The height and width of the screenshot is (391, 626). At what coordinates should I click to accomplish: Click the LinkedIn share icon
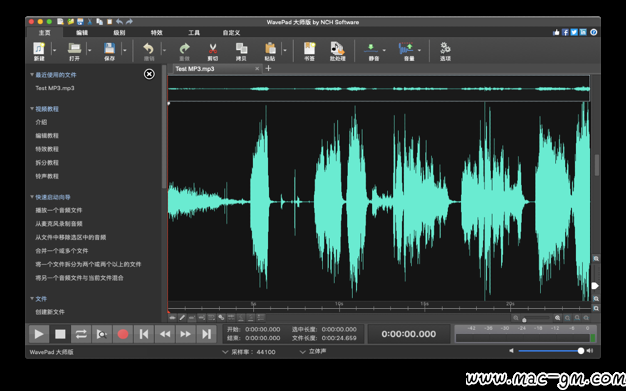click(583, 32)
